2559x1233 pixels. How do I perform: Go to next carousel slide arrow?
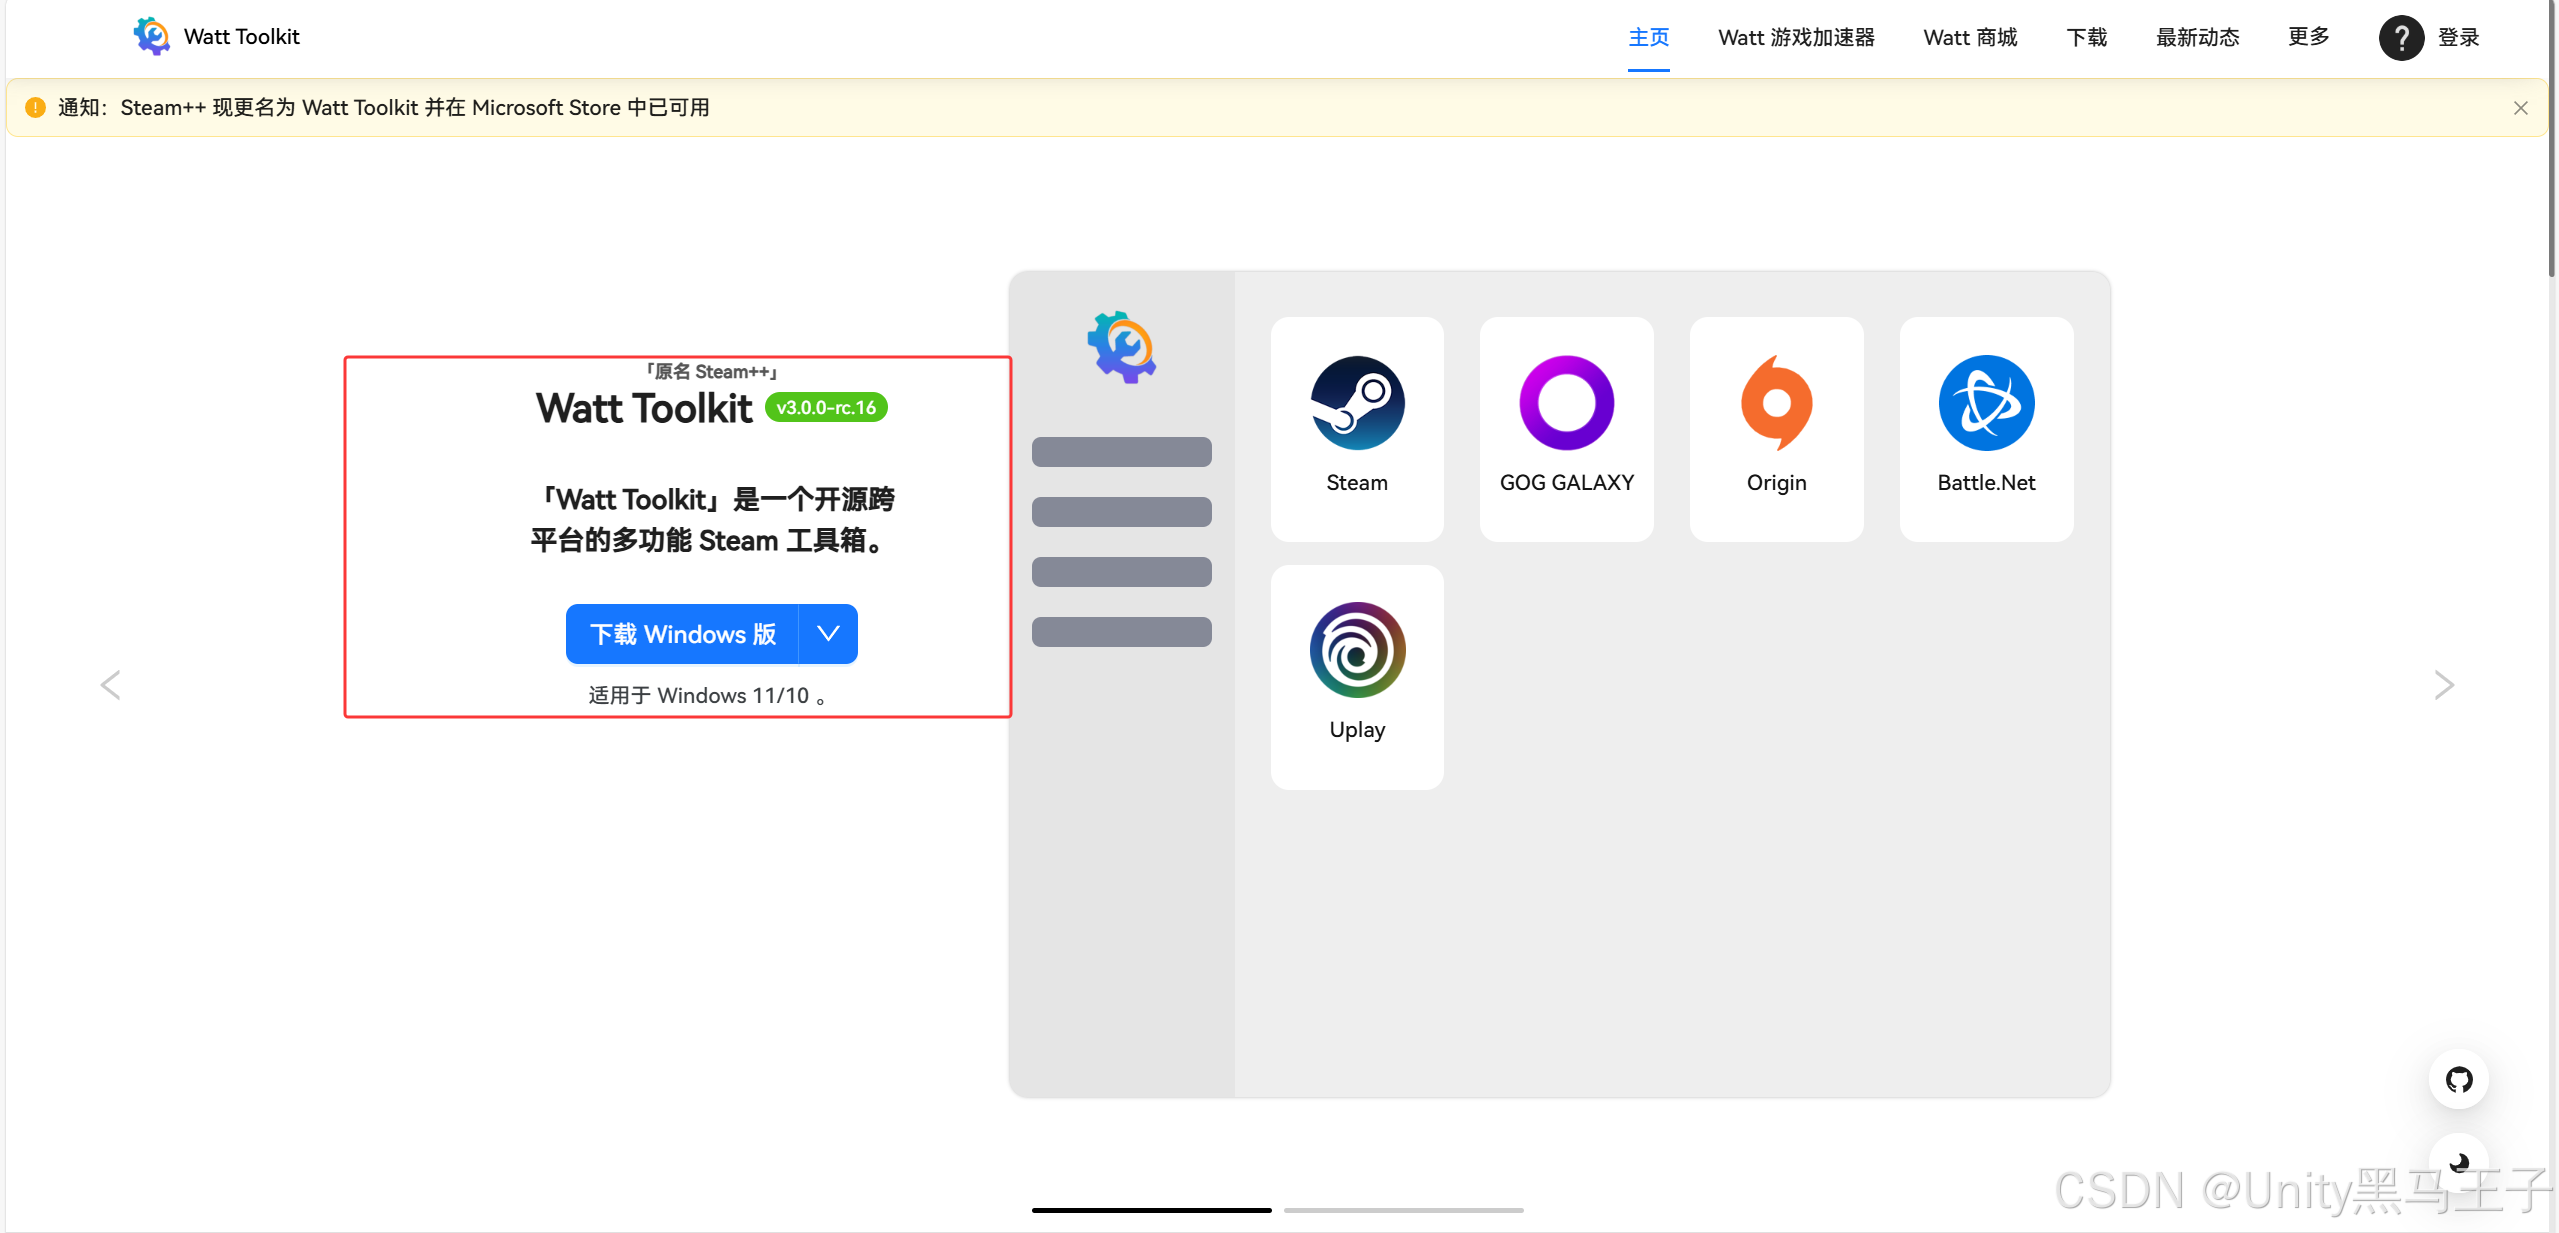[x=2444, y=685]
